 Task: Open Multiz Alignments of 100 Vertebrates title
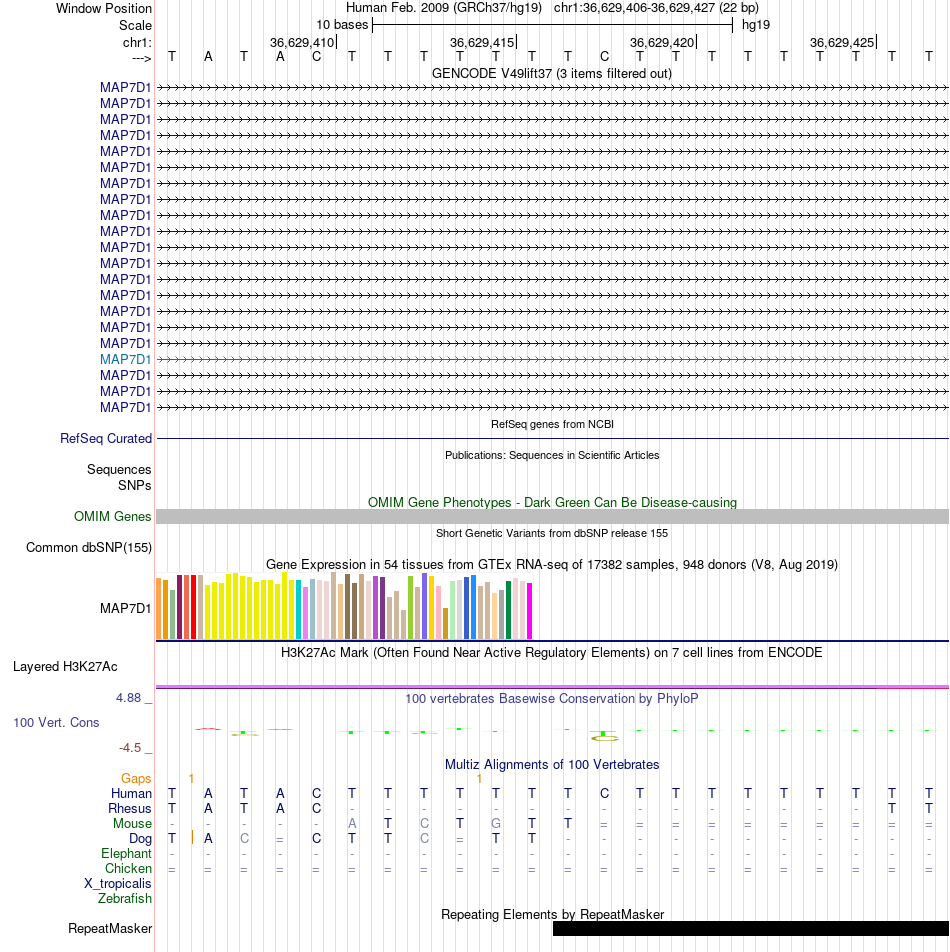click(552, 764)
